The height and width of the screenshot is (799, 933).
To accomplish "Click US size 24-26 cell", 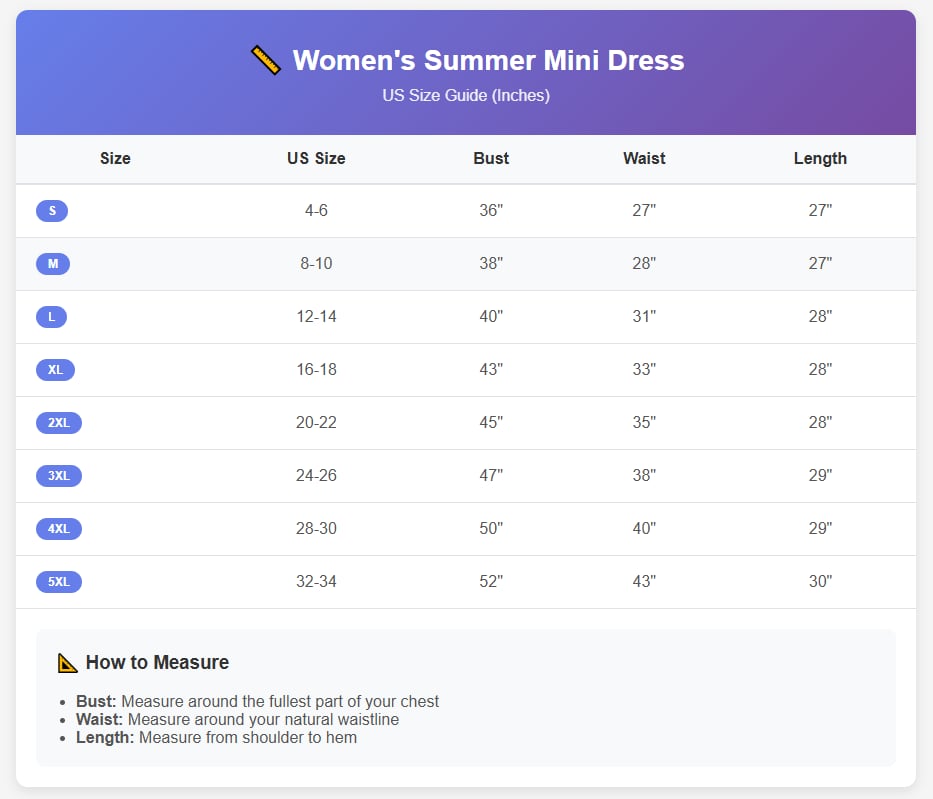I will (x=316, y=475).
